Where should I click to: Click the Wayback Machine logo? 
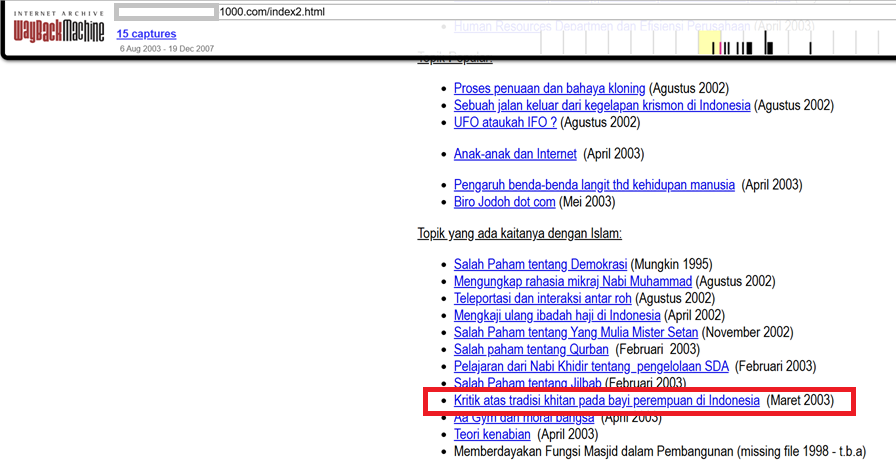coord(56,30)
